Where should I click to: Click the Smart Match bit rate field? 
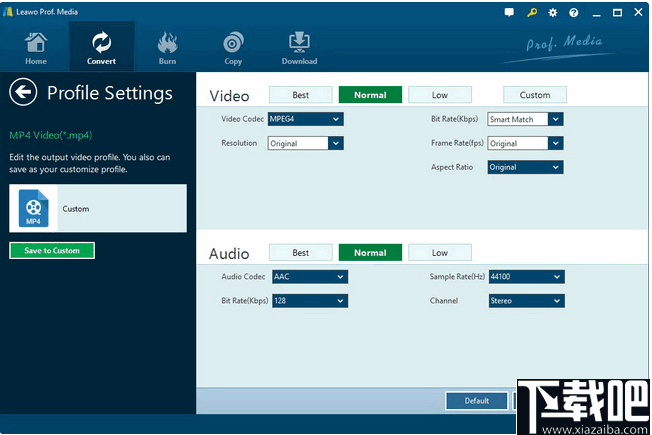(518, 119)
